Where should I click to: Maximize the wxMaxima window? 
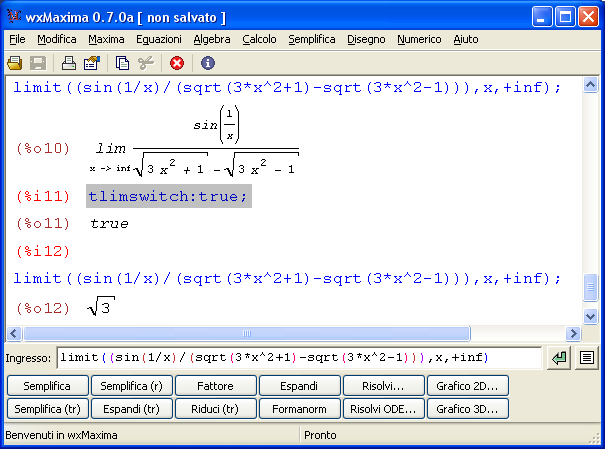click(565, 17)
